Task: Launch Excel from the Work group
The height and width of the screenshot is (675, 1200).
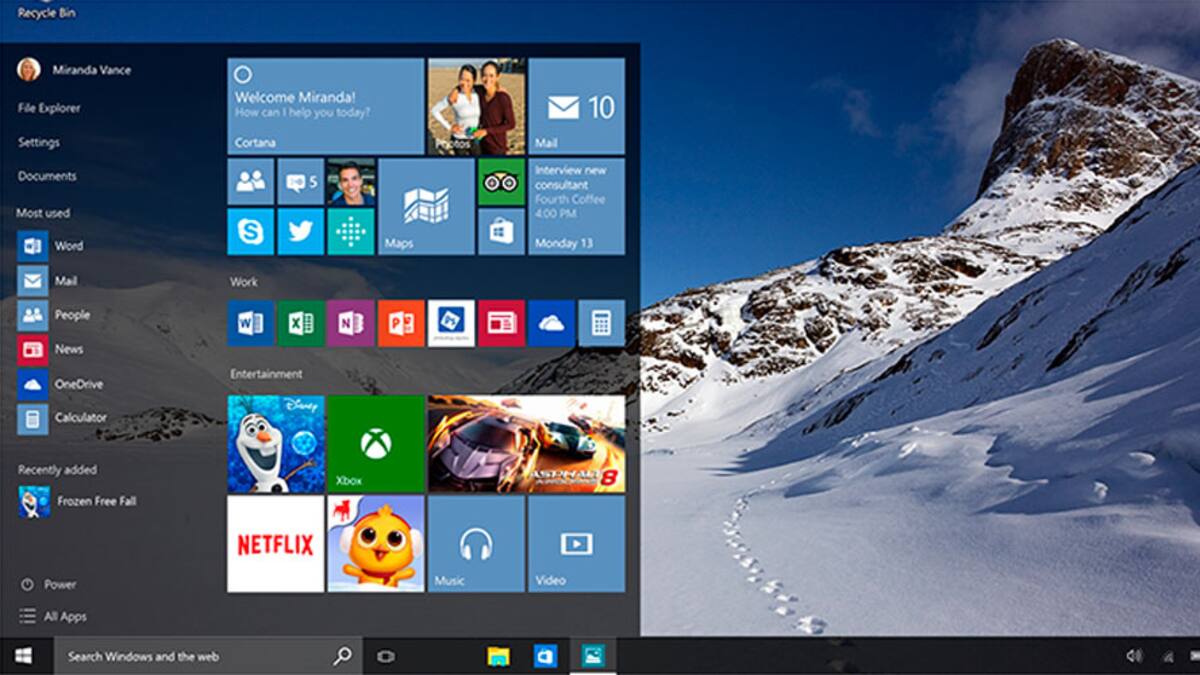Action: [x=300, y=323]
